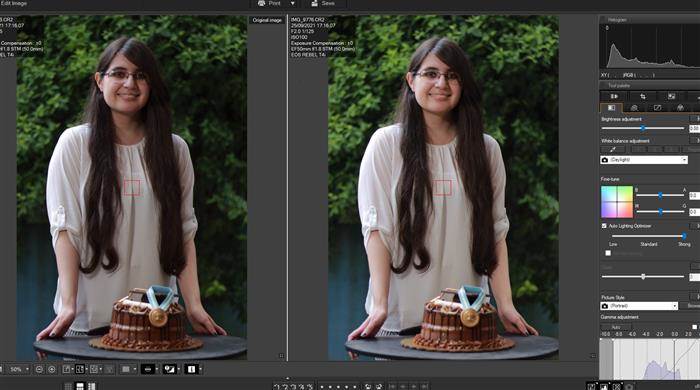The height and width of the screenshot is (390, 700).
Task: Apply check mark 1 to image
Action: [x=277, y=386]
